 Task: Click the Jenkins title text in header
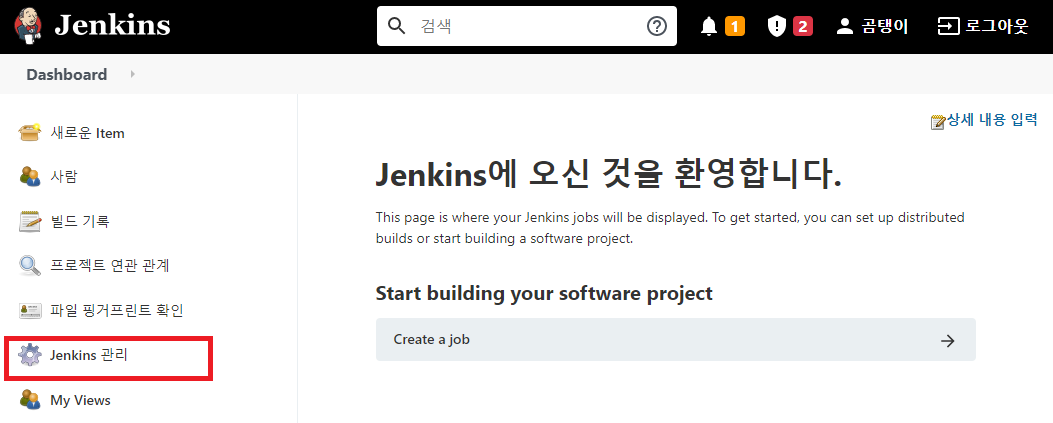[112, 26]
